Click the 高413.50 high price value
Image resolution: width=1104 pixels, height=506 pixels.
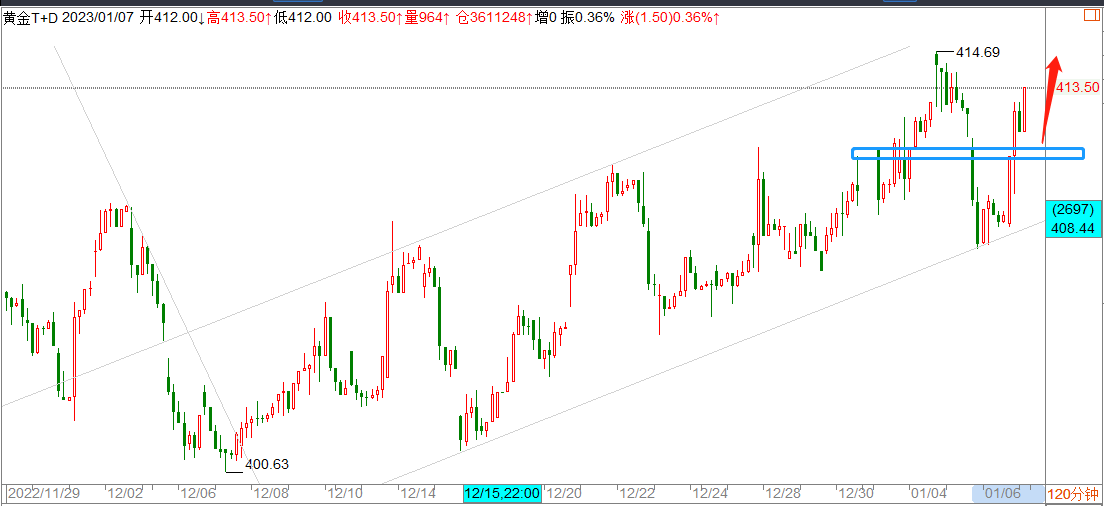pyautogui.click(x=236, y=19)
